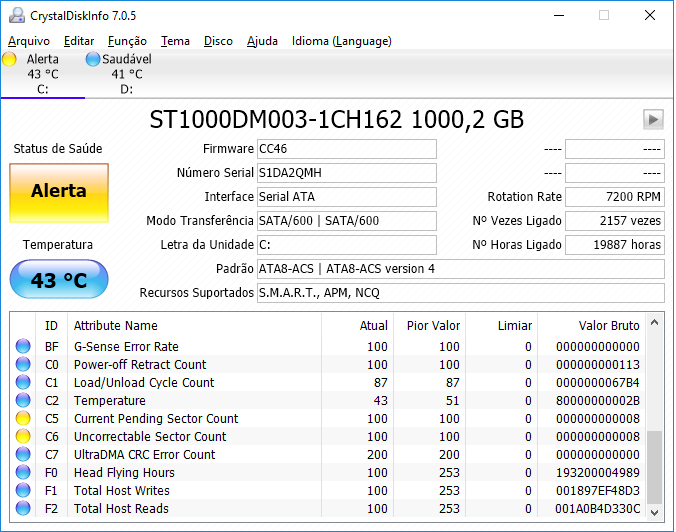Click the Modo Transferência SATA/600 field
The height and width of the screenshot is (532, 676).
[x=347, y=221]
